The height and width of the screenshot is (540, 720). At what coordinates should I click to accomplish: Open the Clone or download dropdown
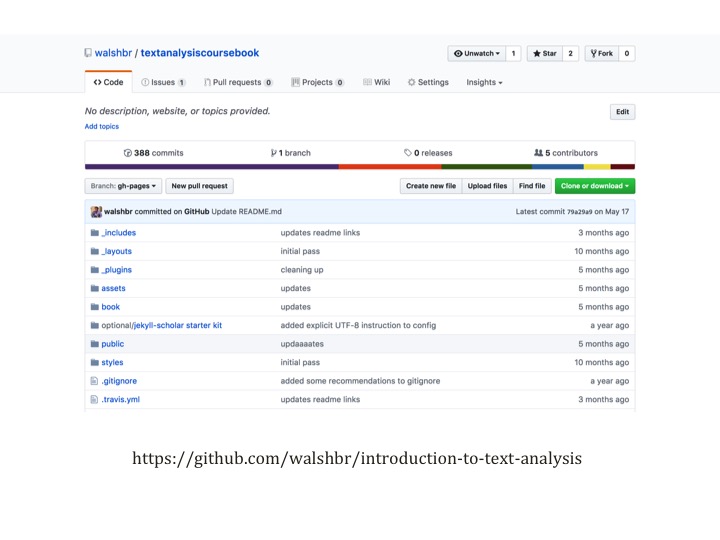click(595, 186)
